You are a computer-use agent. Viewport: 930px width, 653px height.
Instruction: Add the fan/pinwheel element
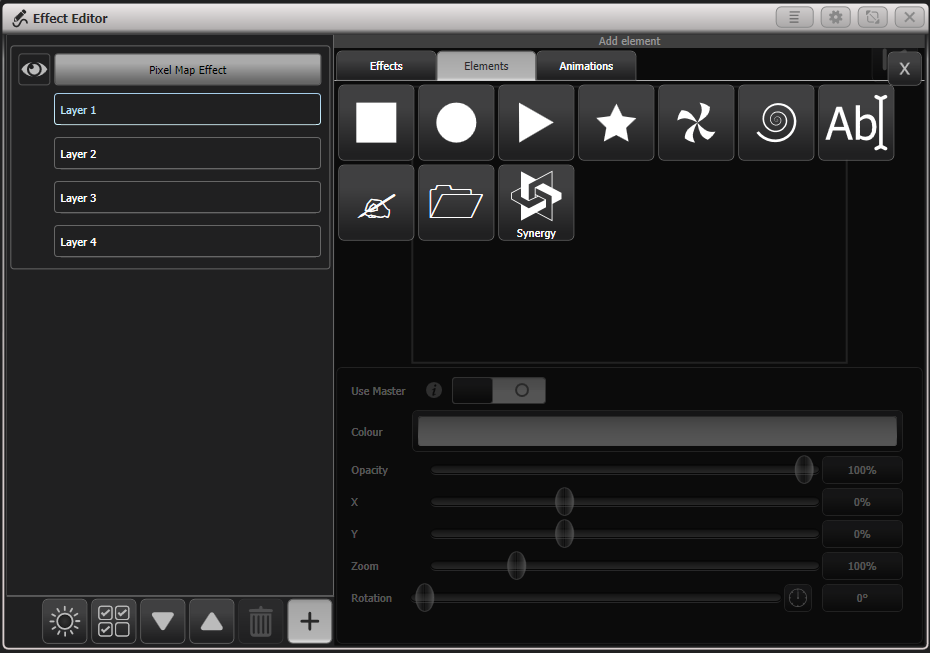(695, 122)
